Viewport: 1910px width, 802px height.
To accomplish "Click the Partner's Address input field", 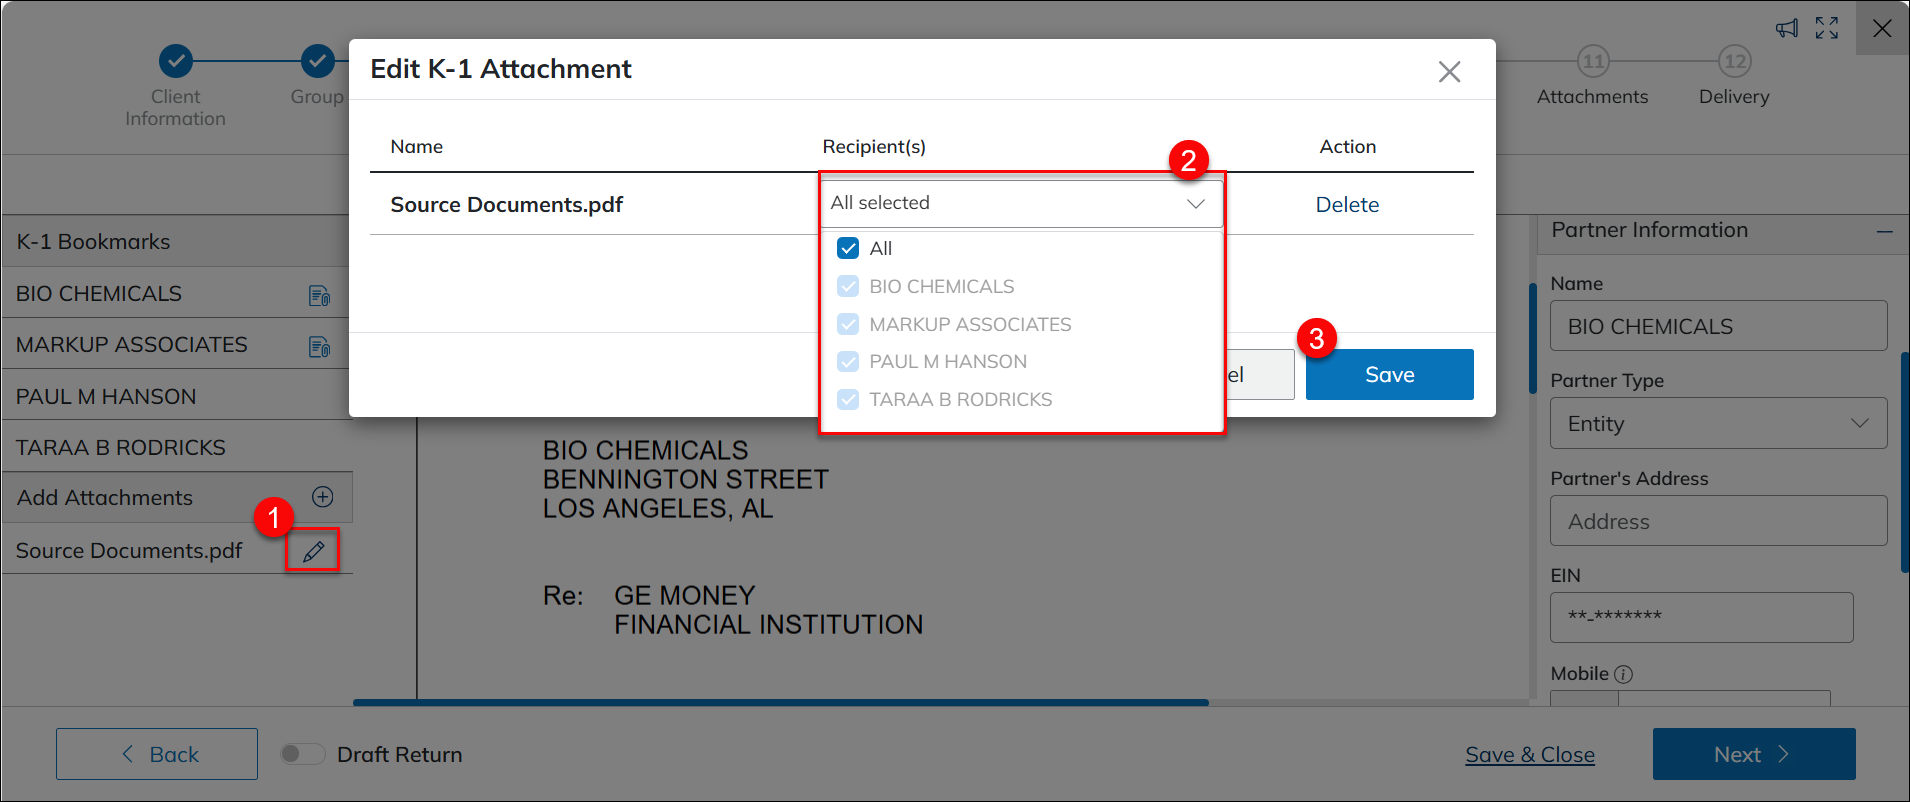I will pyautogui.click(x=1718, y=521).
